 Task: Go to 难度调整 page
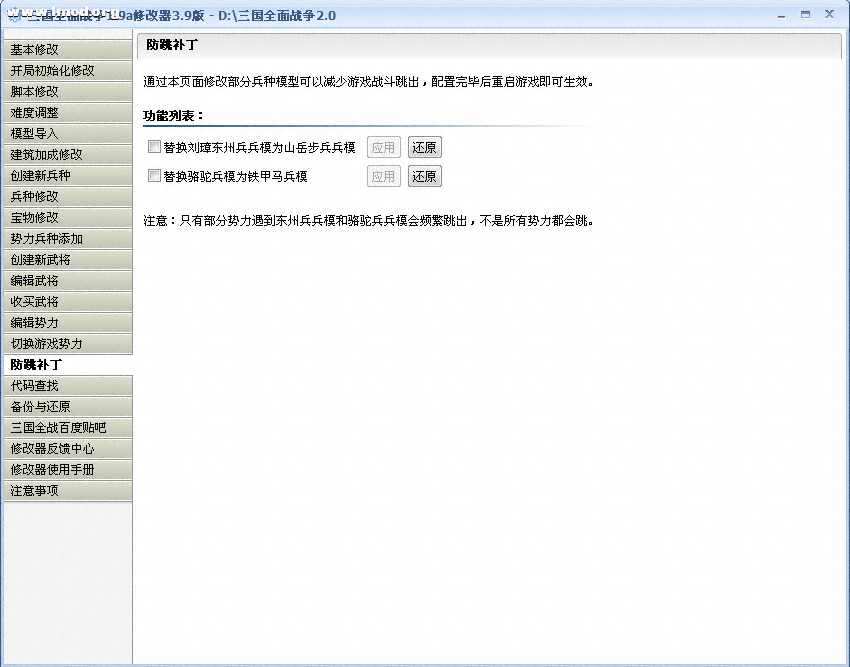pyautogui.click(x=67, y=112)
